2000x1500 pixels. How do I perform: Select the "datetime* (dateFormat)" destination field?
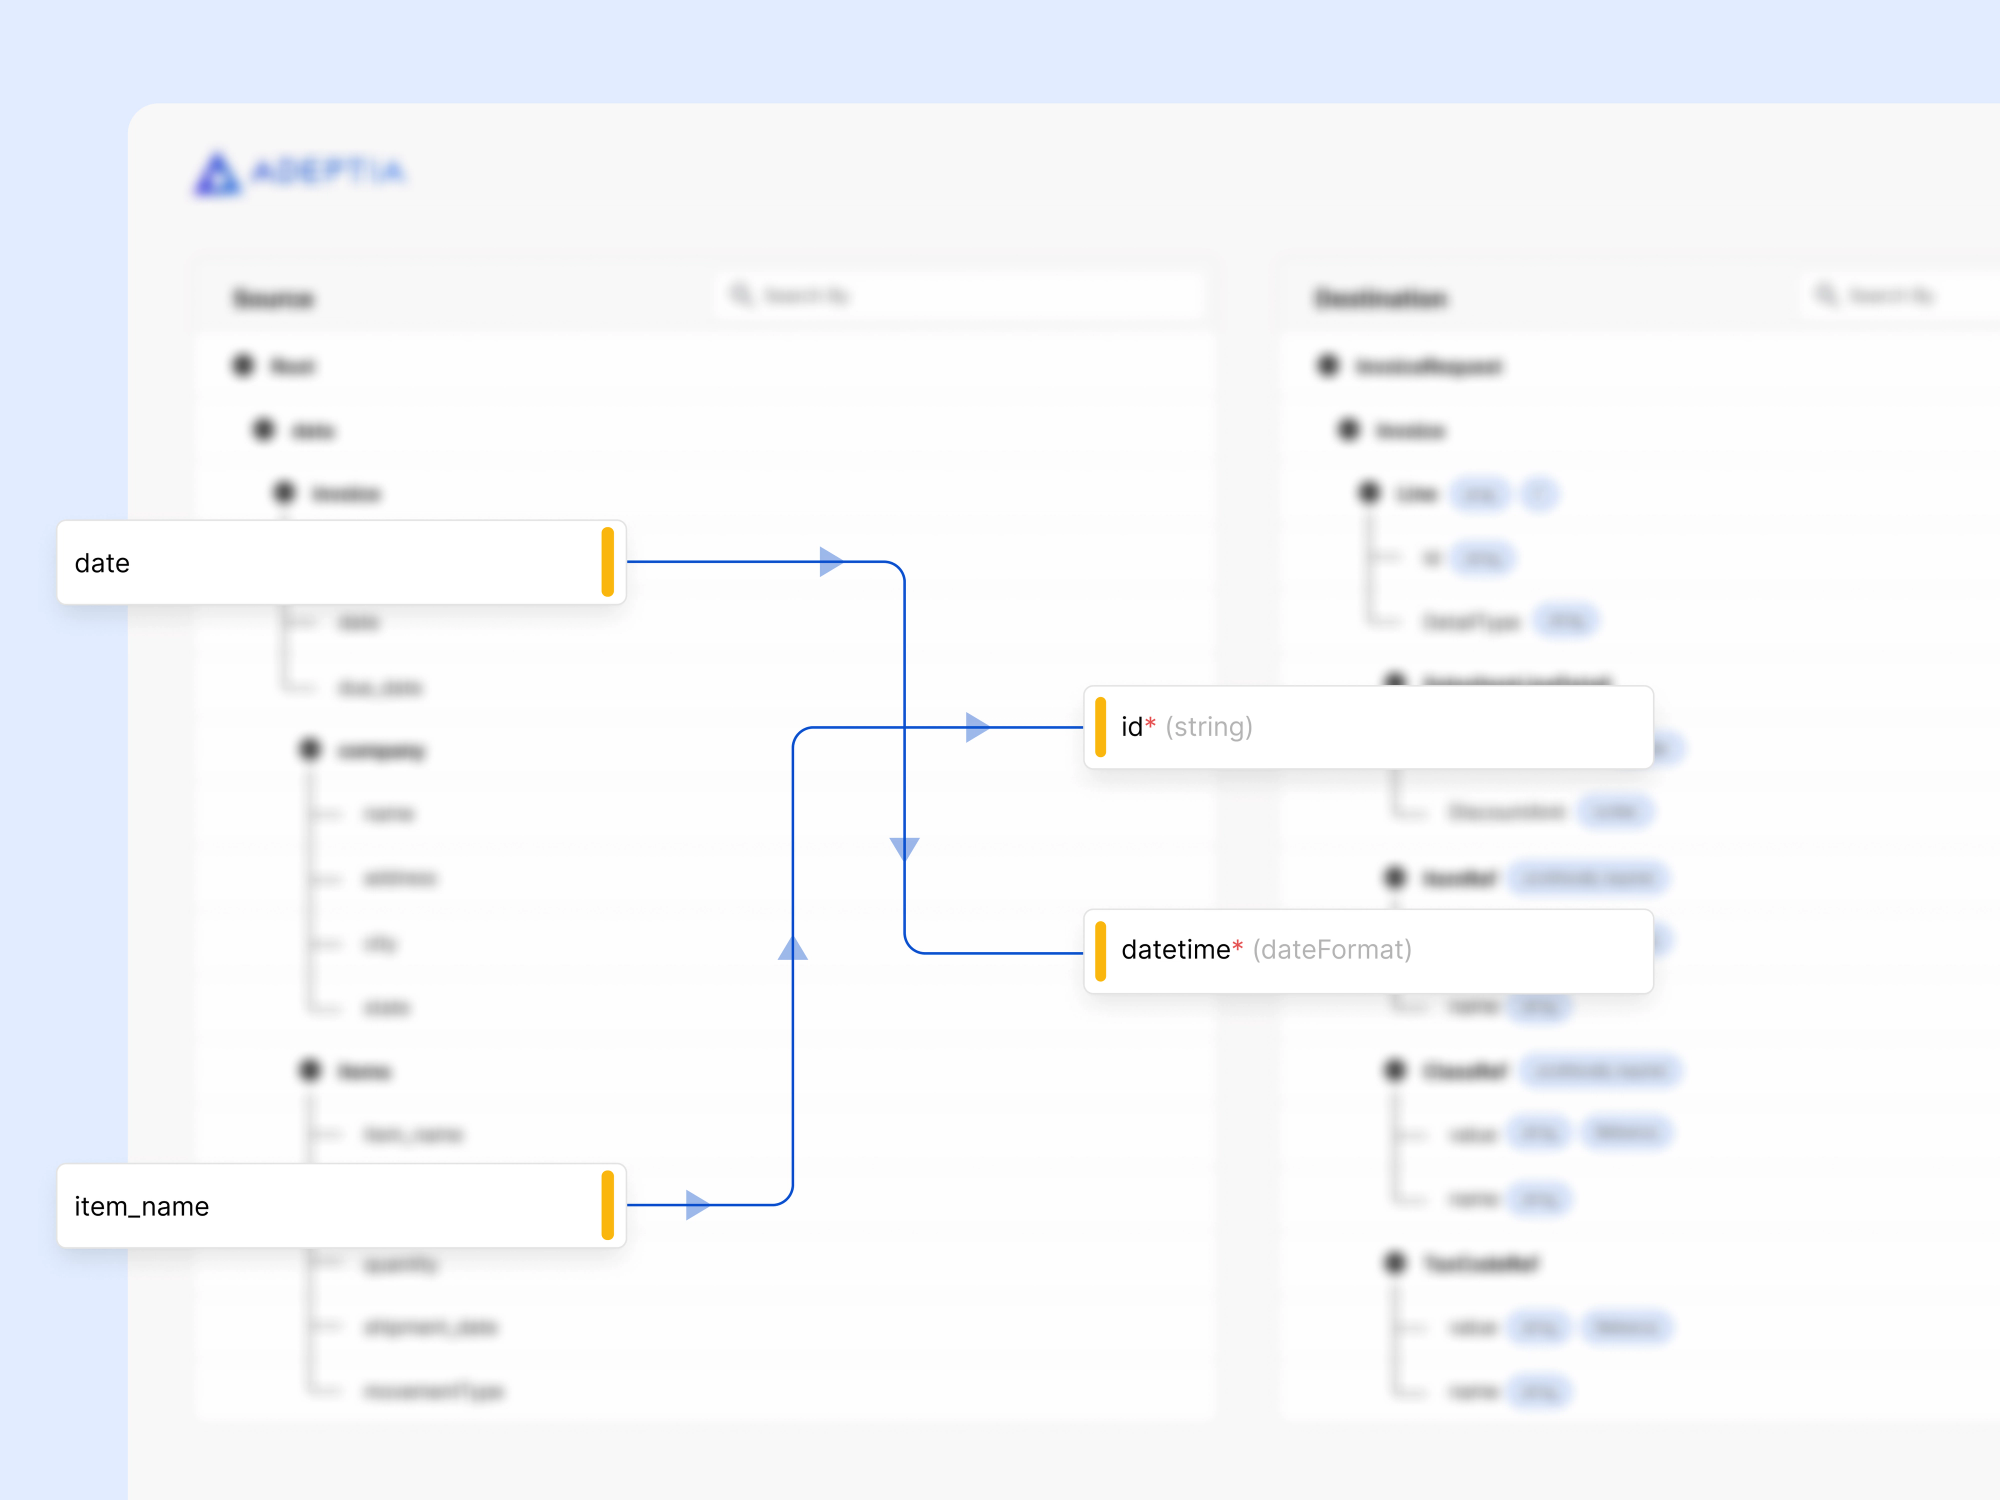[x=1368, y=950]
